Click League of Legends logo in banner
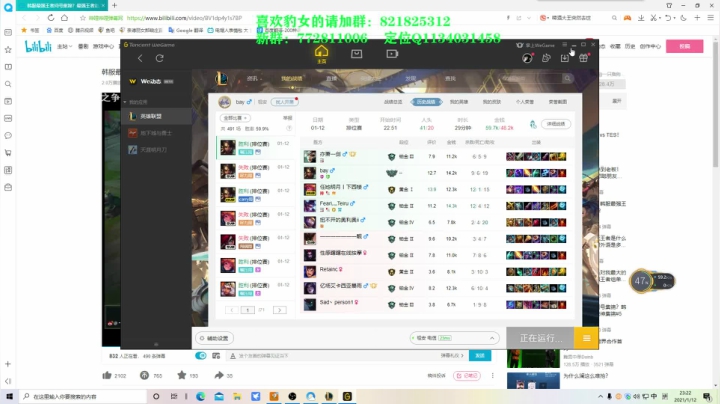720x404 pixels. pyautogui.click(x=221, y=79)
